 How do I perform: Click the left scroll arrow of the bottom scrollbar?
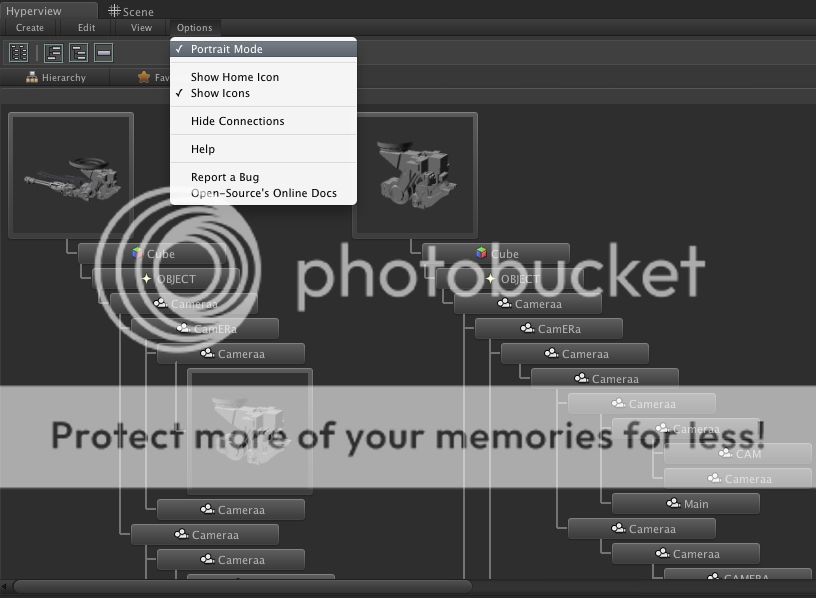click(x=4, y=587)
